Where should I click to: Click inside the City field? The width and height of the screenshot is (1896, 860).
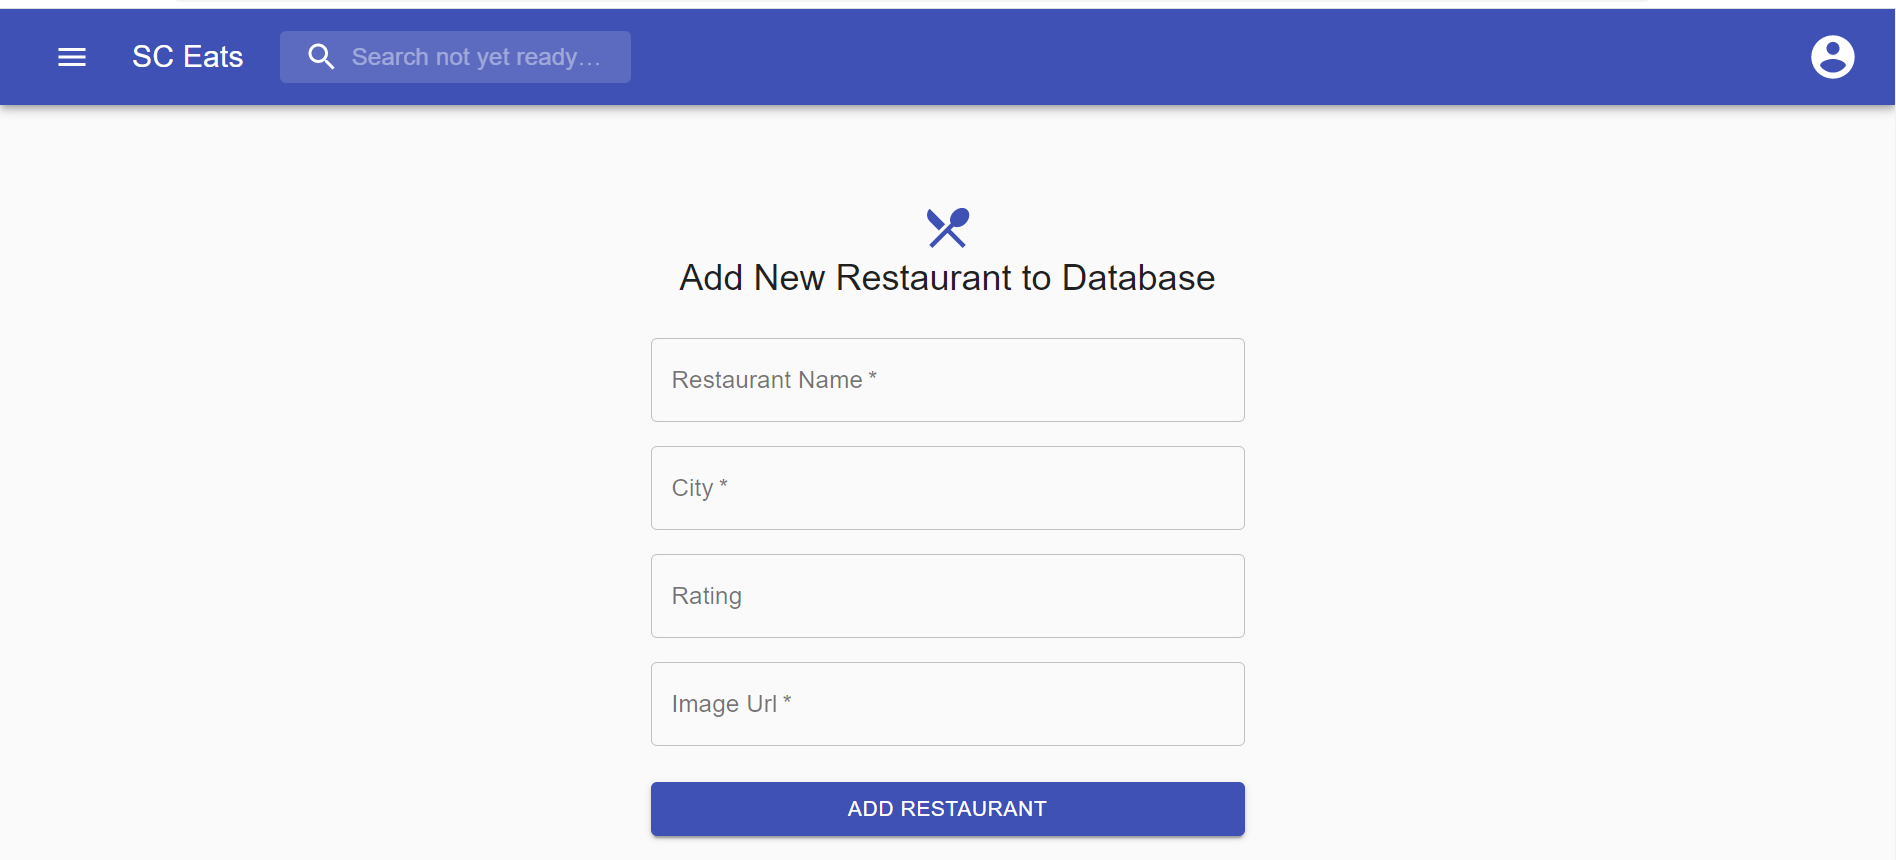[947, 488]
